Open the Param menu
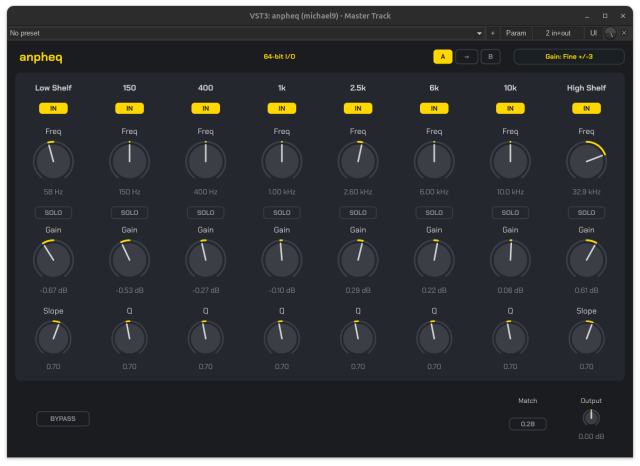Image resolution: width=640 pixels, height=466 pixels. click(x=516, y=33)
